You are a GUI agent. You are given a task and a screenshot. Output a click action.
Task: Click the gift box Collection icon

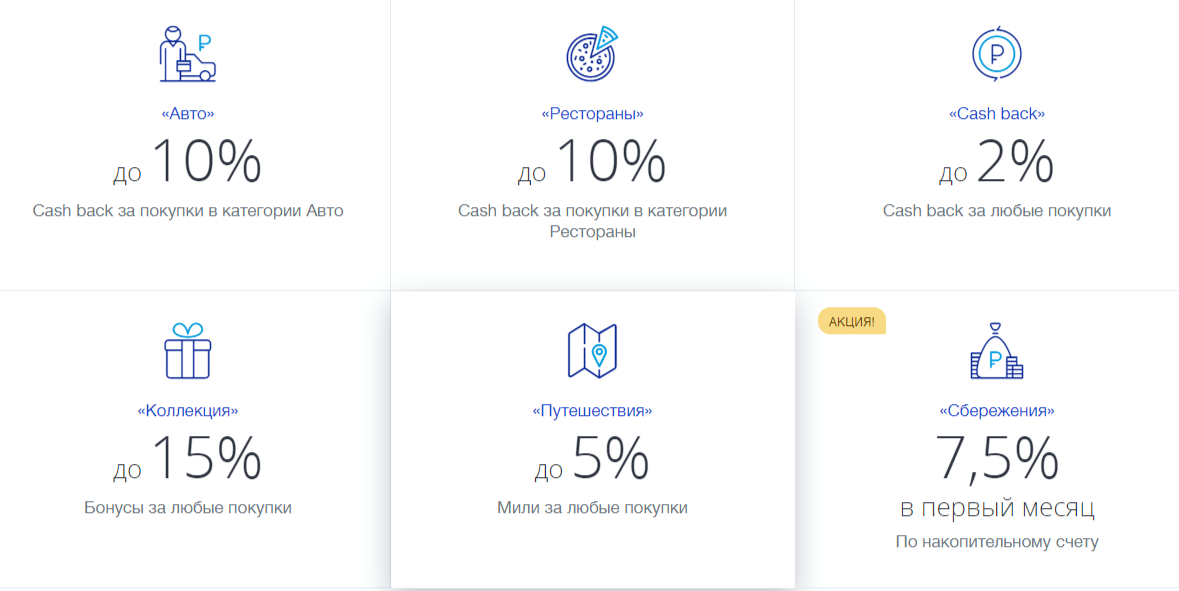tap(188, 351)
